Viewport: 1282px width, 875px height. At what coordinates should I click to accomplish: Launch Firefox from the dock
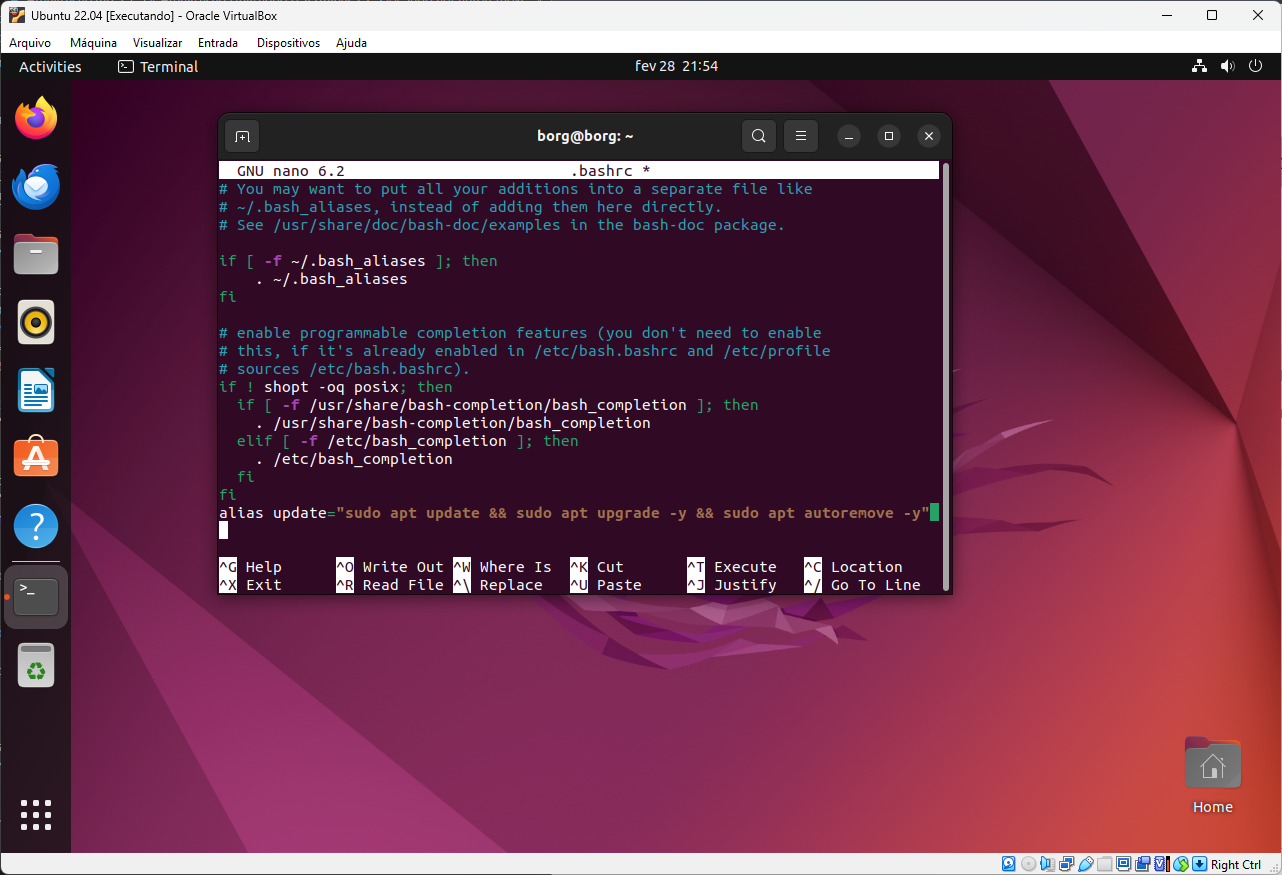click(36, 119)
